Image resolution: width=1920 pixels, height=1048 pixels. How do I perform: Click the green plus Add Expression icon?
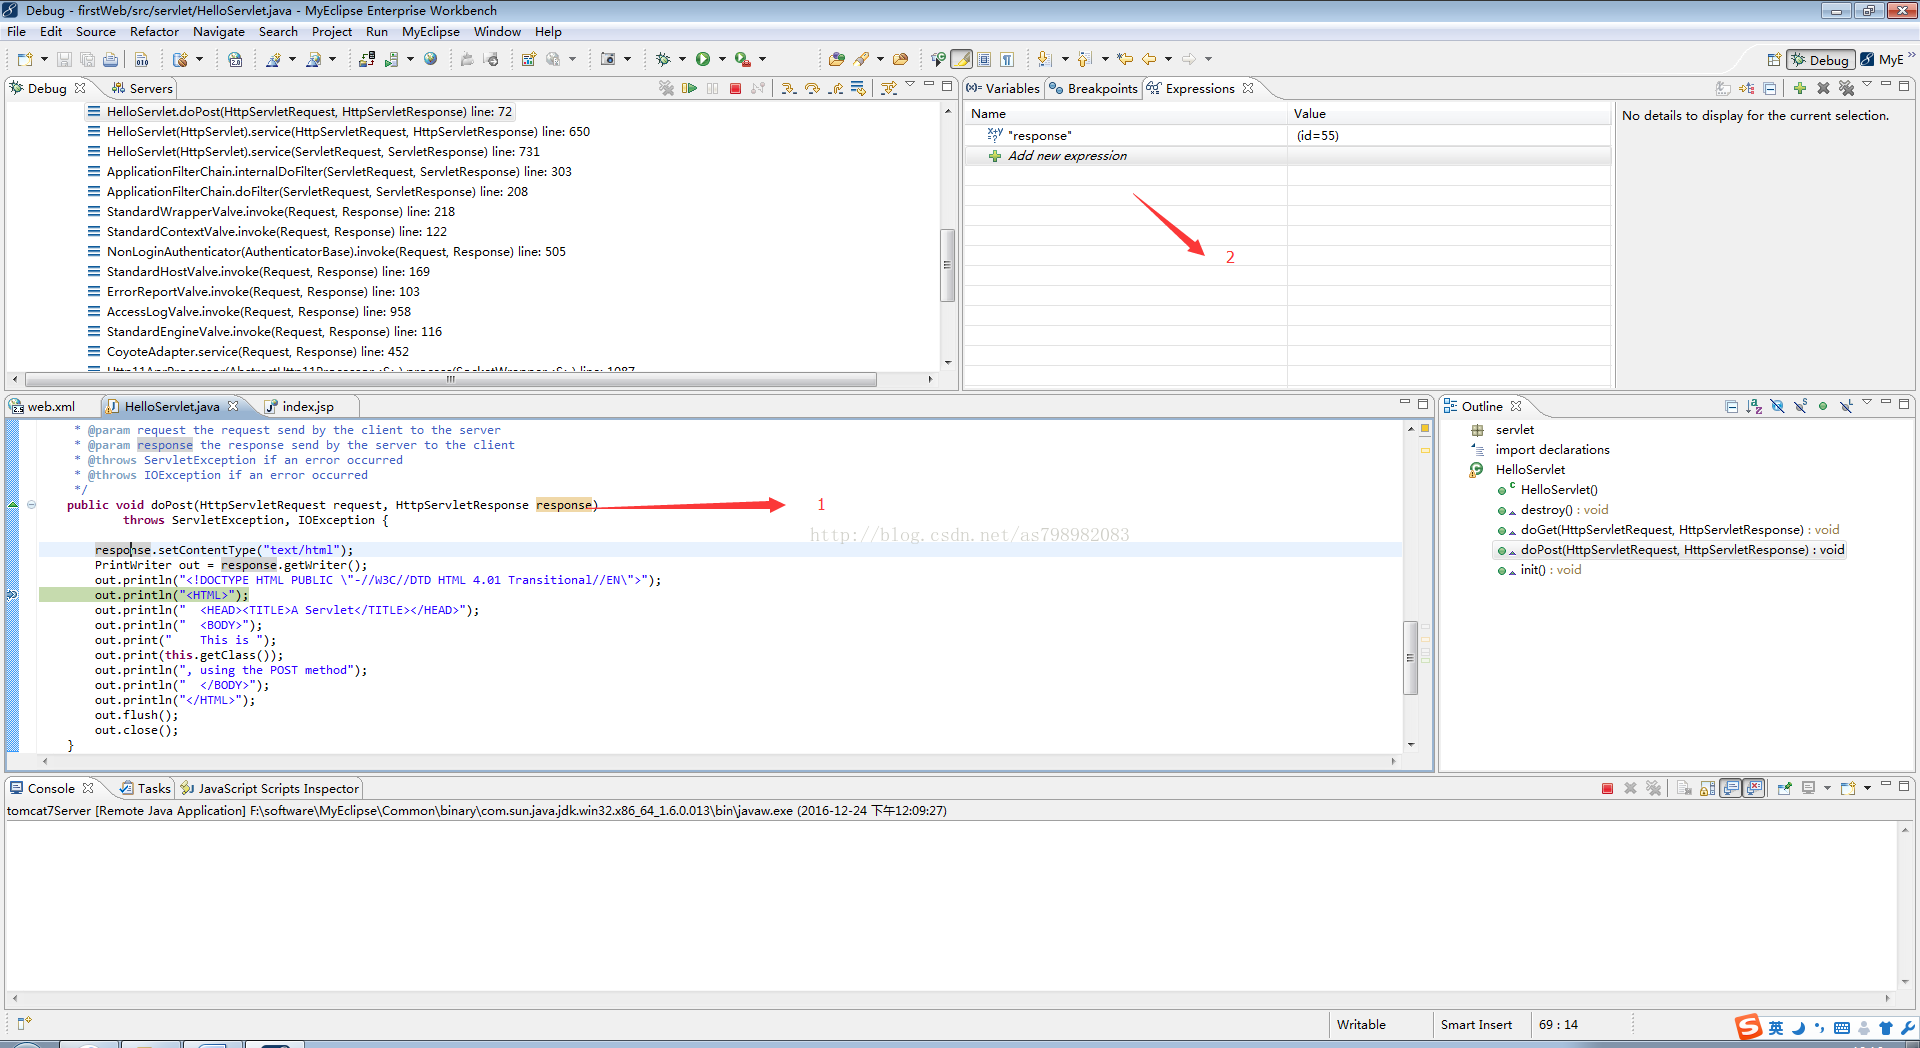click(1799, 88)
